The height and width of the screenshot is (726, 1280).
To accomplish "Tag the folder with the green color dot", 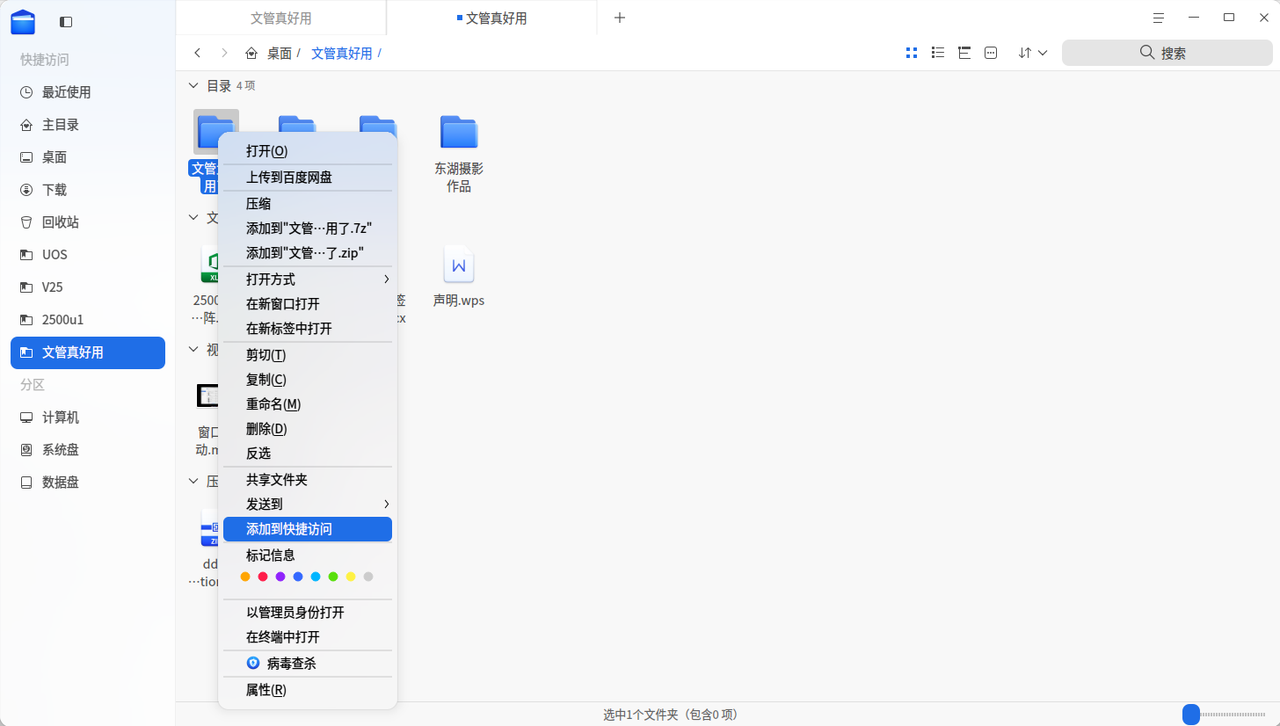I will click(x=333, y=577).
